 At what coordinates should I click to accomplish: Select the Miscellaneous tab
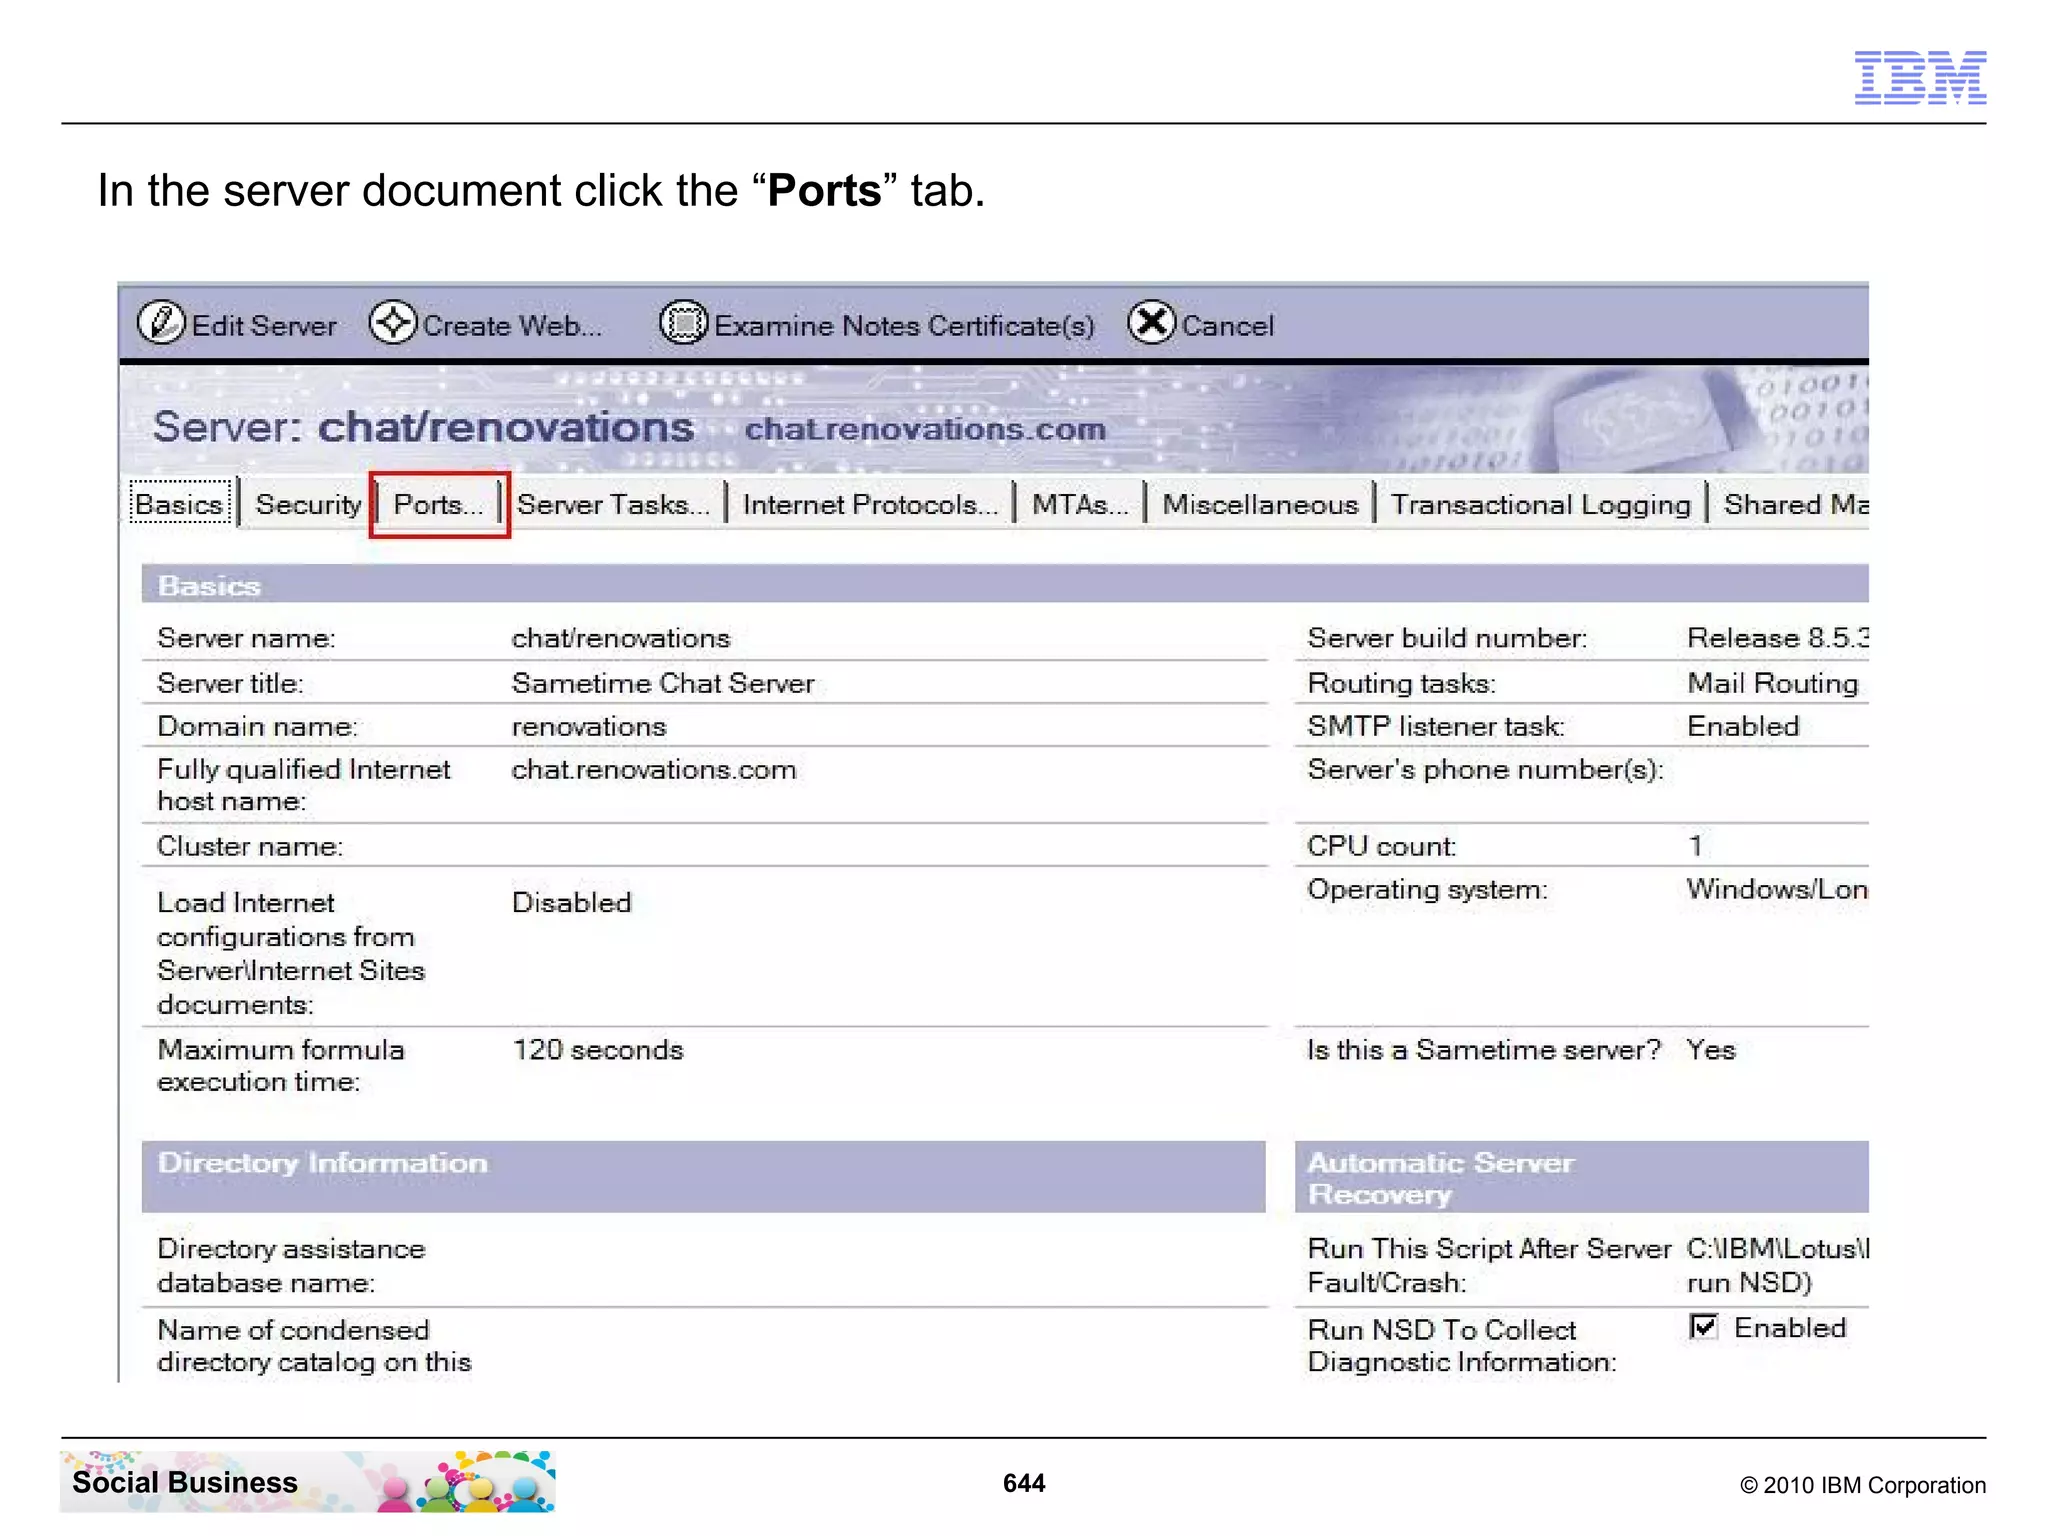tap(1260, 504)
